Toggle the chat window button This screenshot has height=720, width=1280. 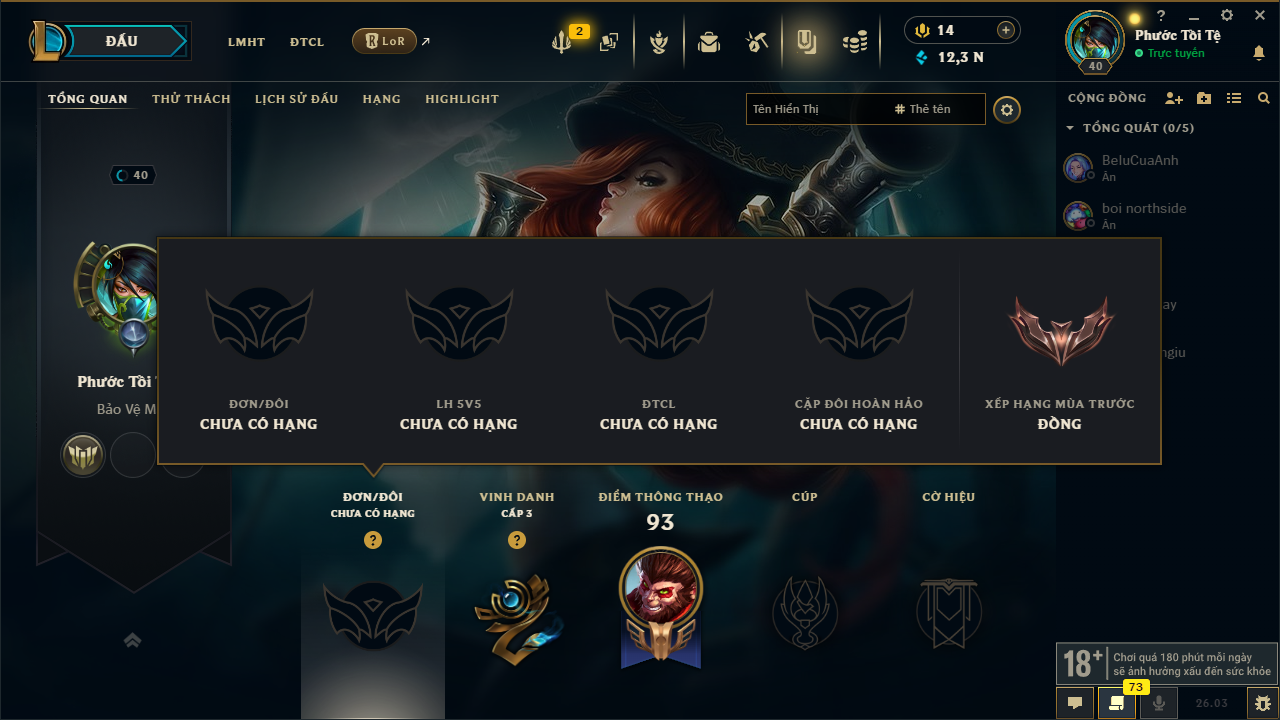click(1075, 703)
